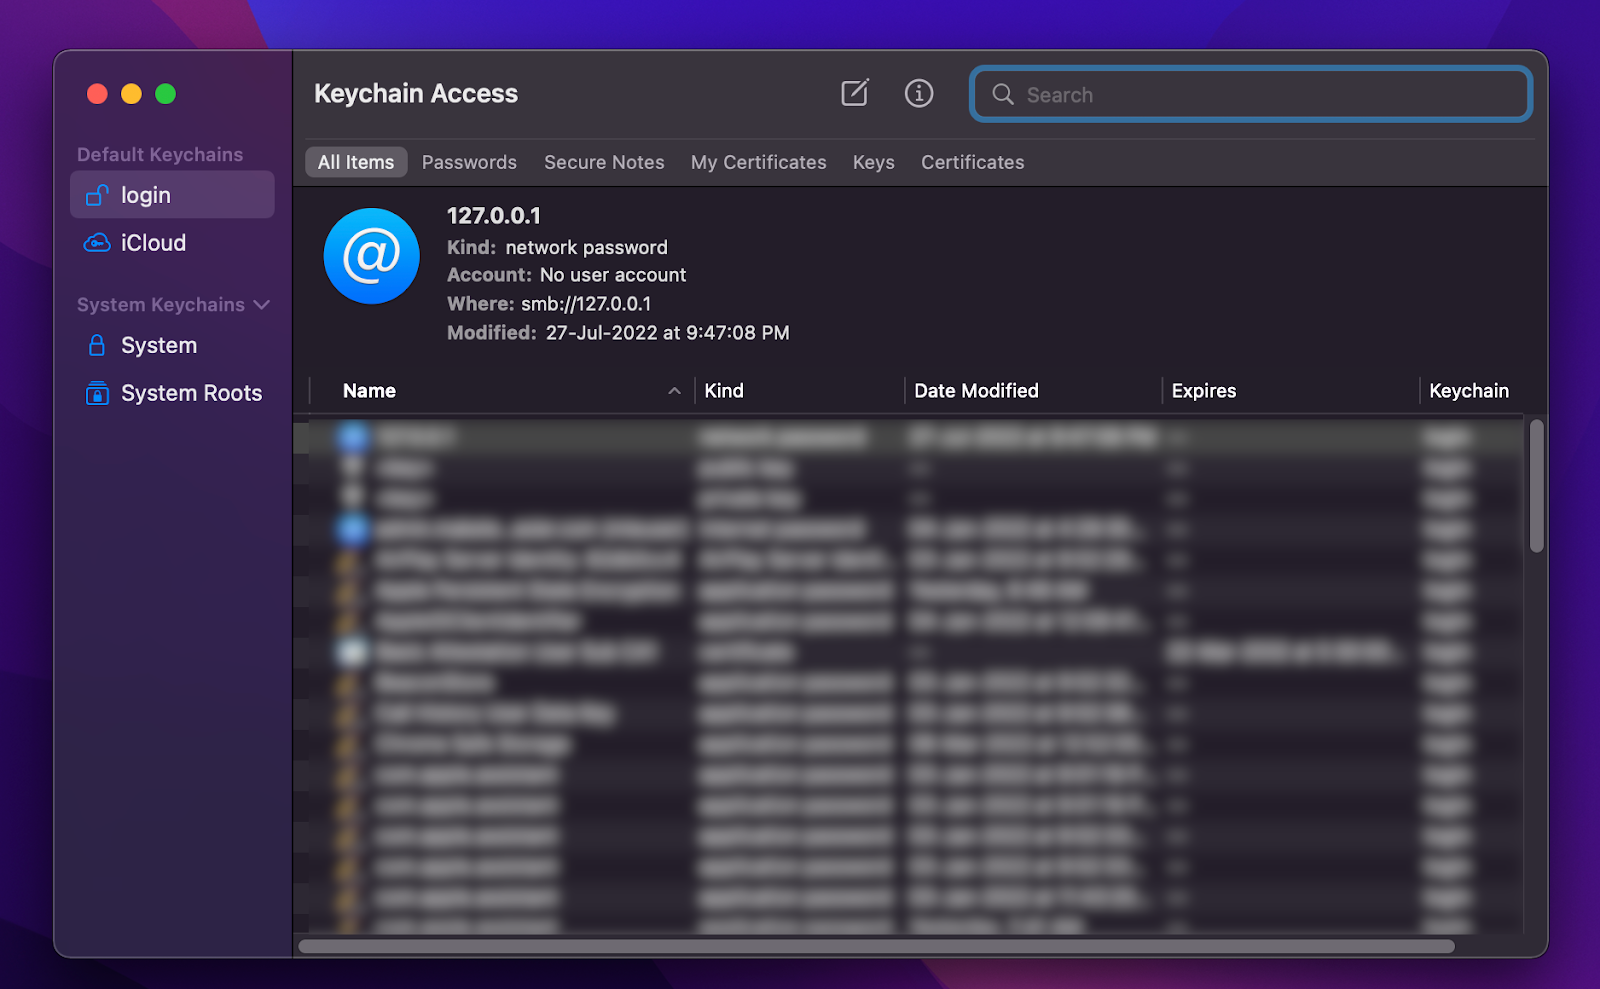
Task: Switch to the All Items tab
Action: point(356,162)
